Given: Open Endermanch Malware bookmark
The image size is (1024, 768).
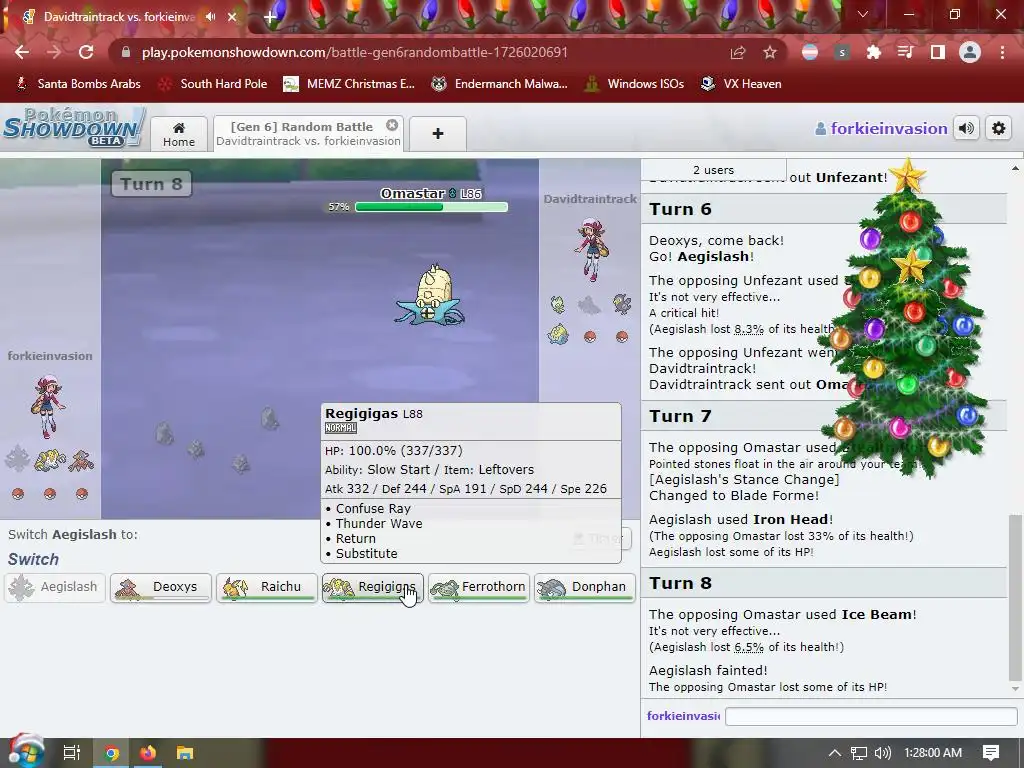Looking at the screenshot, I should (500, 84).
